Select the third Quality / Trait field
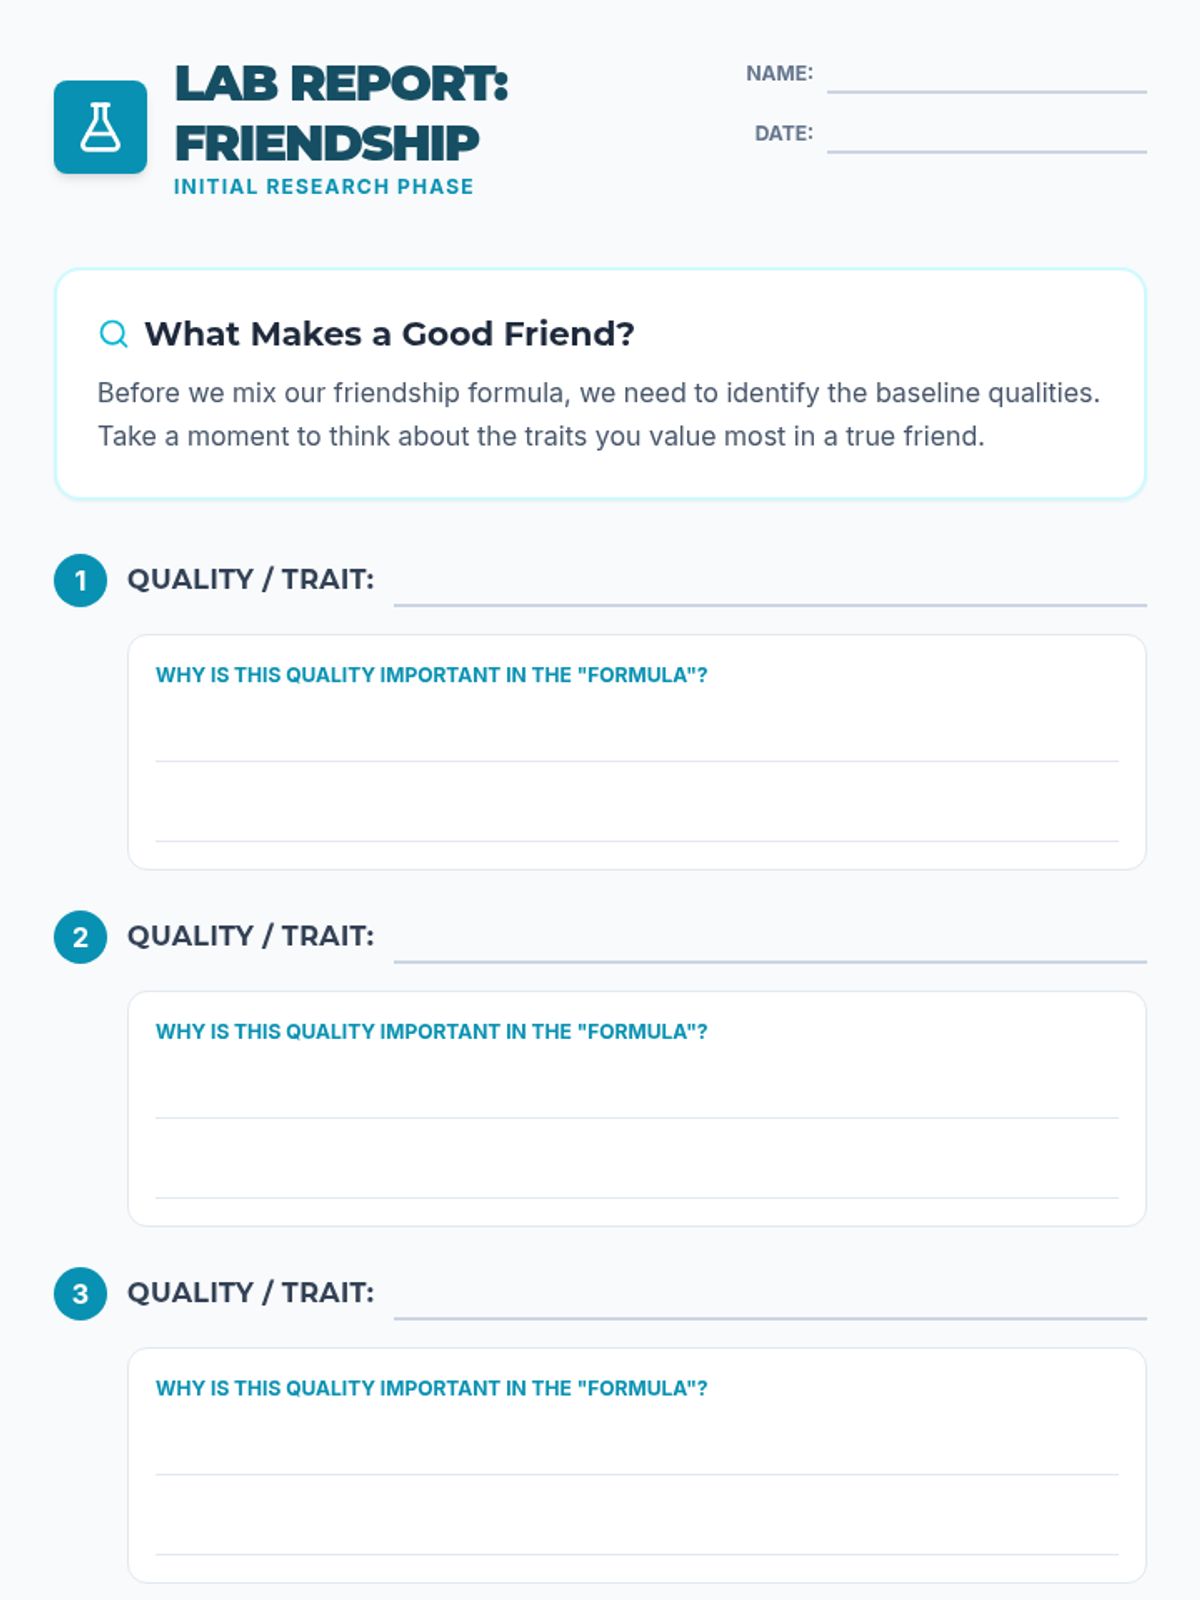Image resolution: width=1200 pixels, height=1600 pixels. point(770,1297)
